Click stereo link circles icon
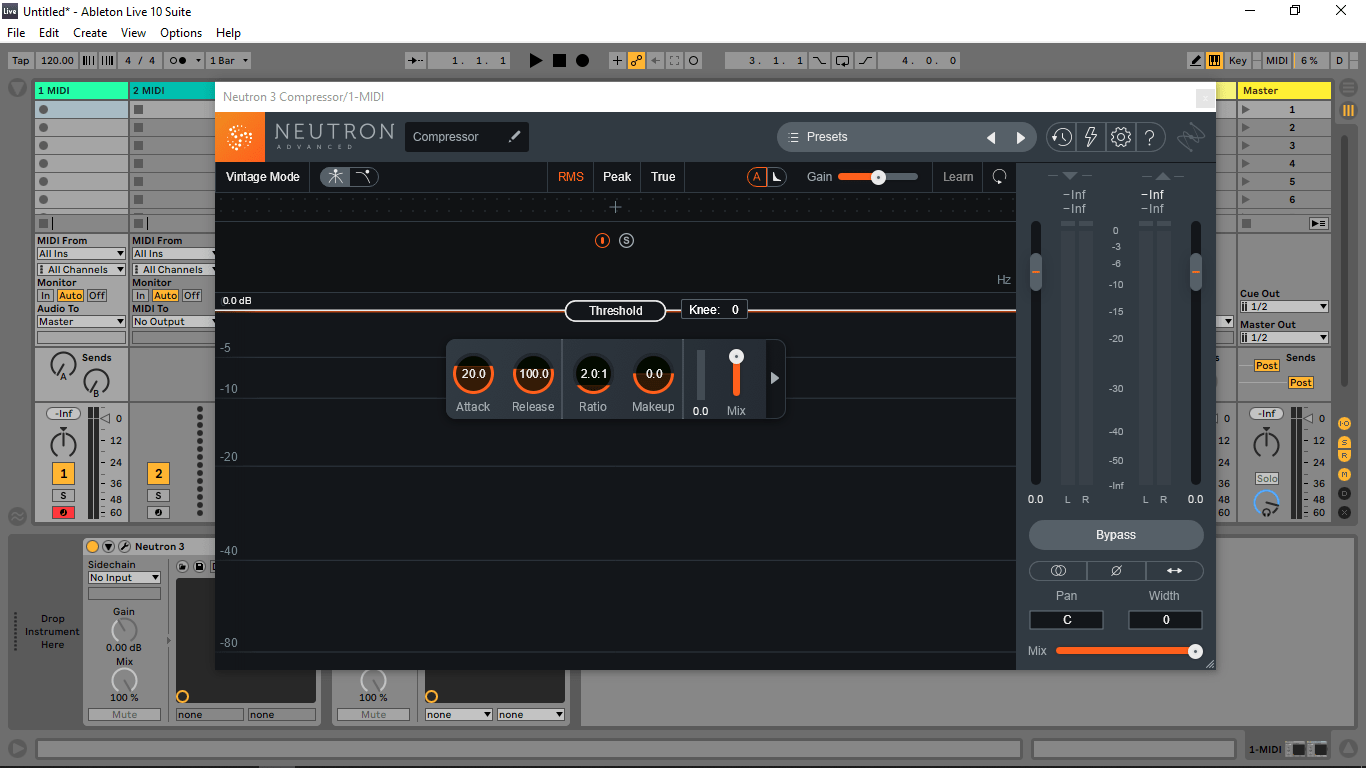The height and width of the screenshot is (768, 1366). (x=1058, y=571)
